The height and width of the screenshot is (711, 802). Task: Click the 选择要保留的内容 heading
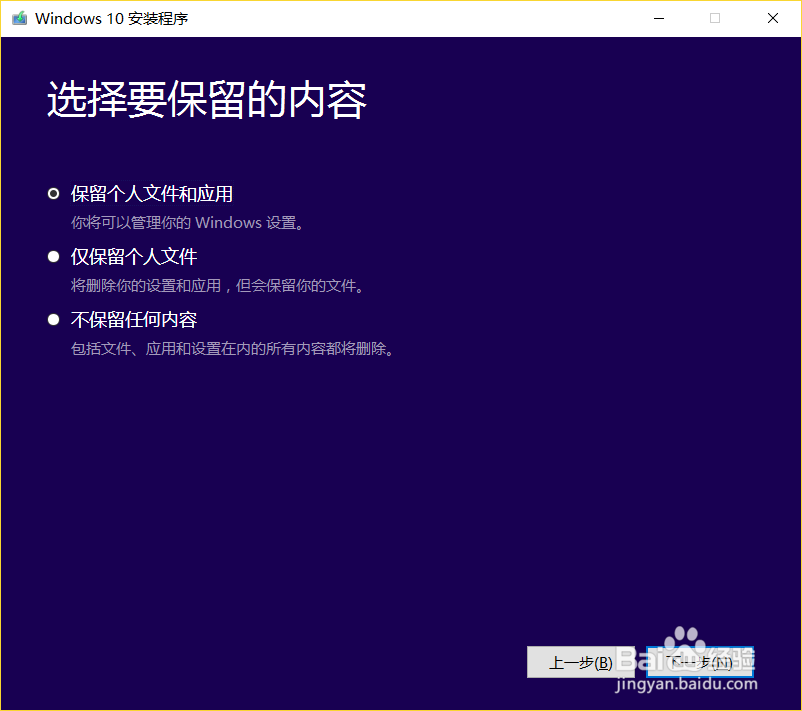pyautogui.click(x=206, y=99)
